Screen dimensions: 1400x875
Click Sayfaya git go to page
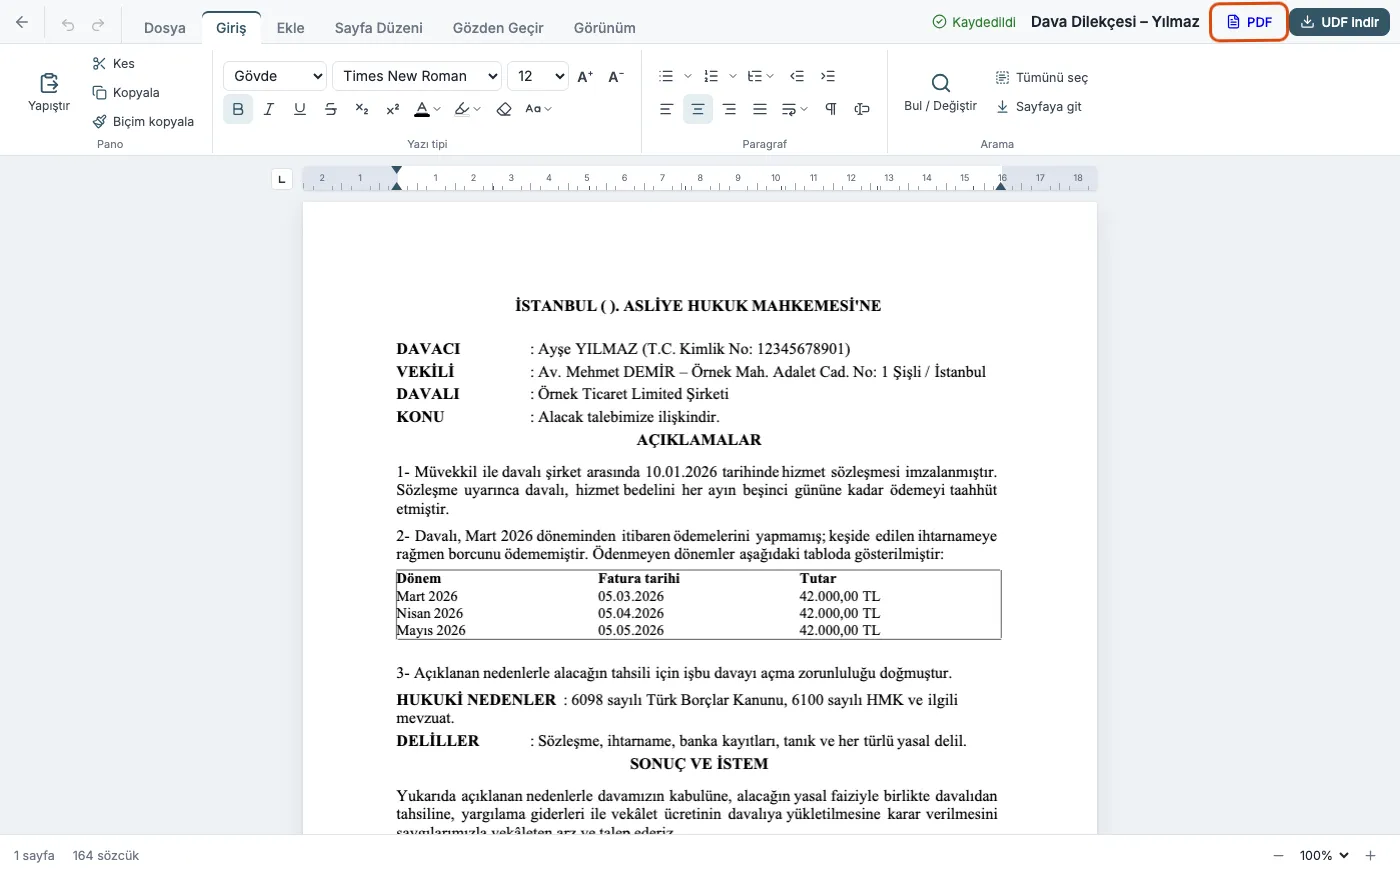[1038, 106]
